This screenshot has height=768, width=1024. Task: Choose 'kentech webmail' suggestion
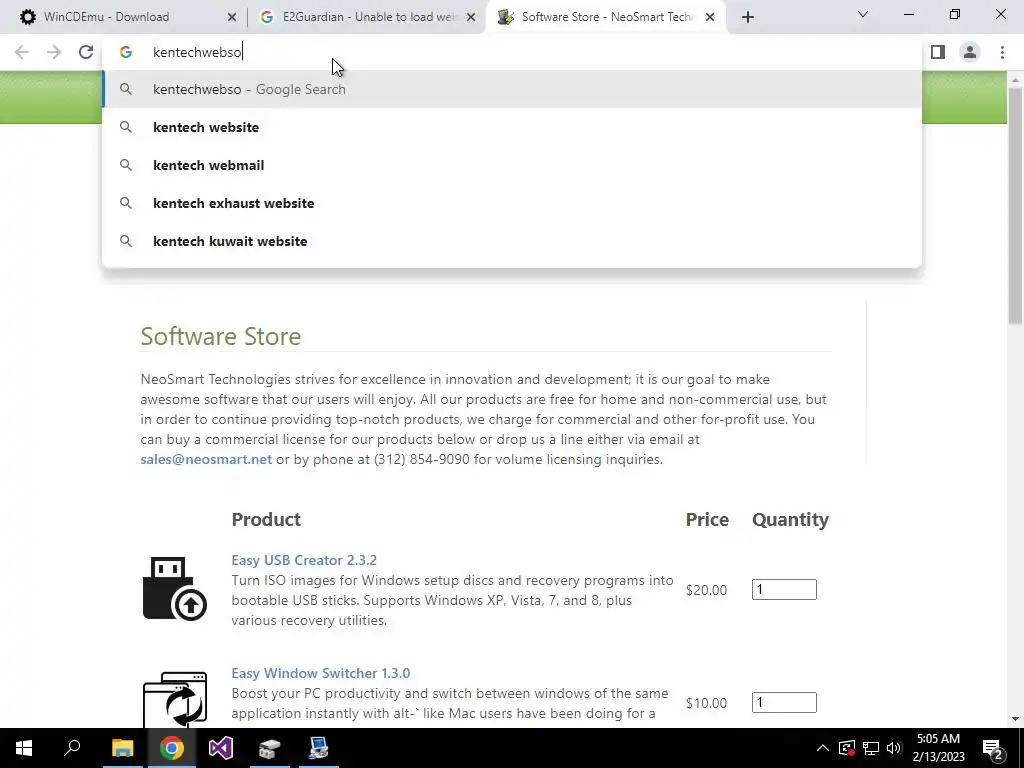(512, 165)
